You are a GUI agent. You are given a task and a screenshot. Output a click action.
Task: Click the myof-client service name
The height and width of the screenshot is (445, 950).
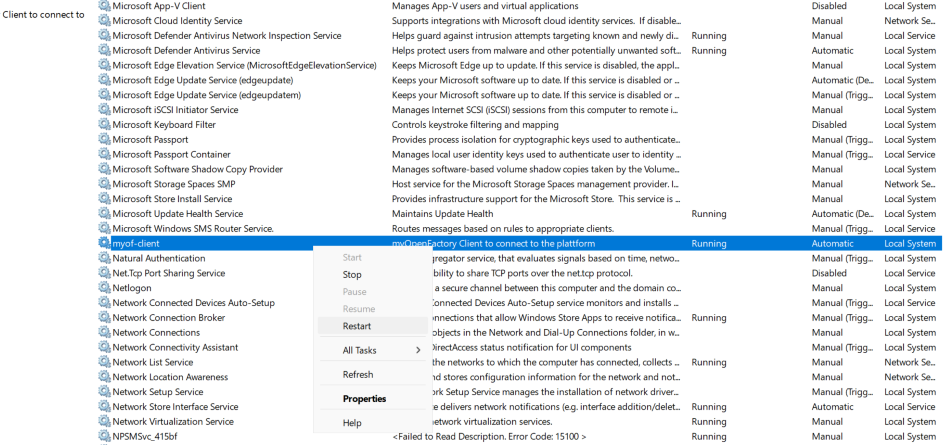tap(136, 244)
